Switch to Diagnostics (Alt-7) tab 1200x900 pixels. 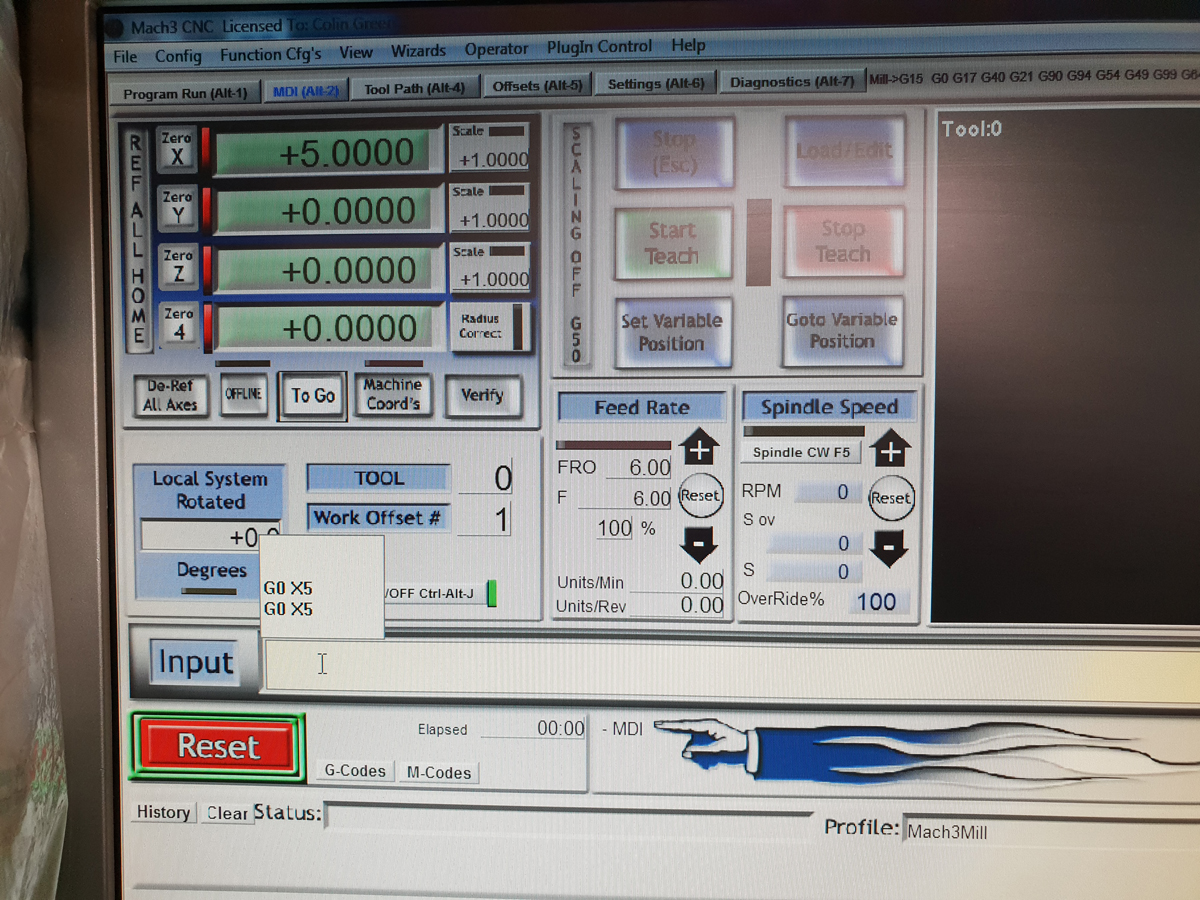pos(792,82)
